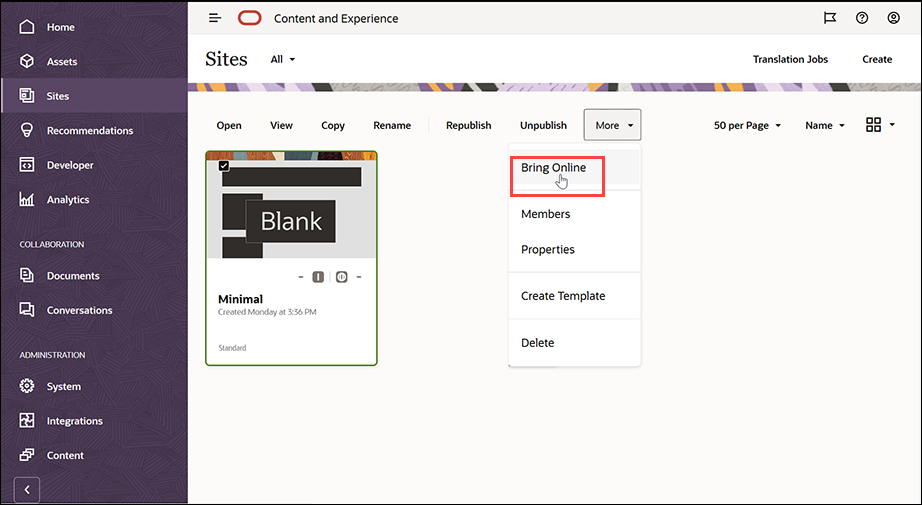Screen dimensions: 922x505
Task: Click the System gear icon
Action: point(27,386)
